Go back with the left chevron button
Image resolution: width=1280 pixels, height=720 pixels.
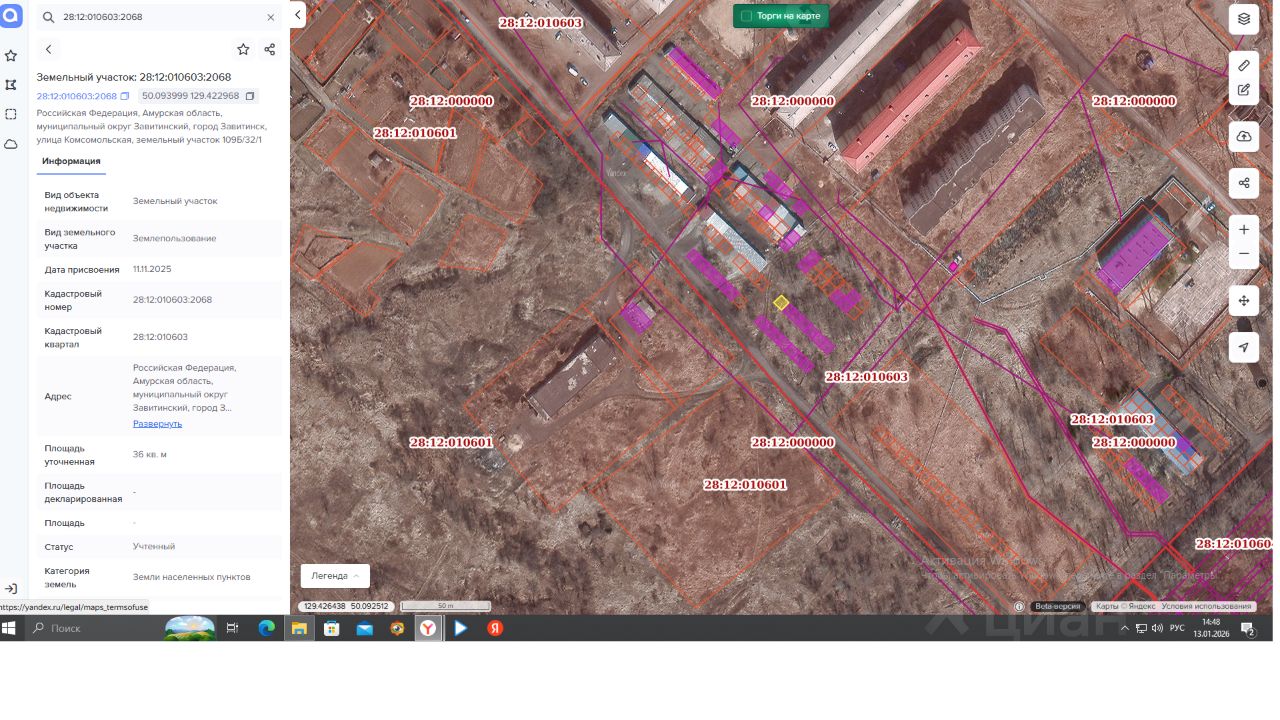click(48, 49)
